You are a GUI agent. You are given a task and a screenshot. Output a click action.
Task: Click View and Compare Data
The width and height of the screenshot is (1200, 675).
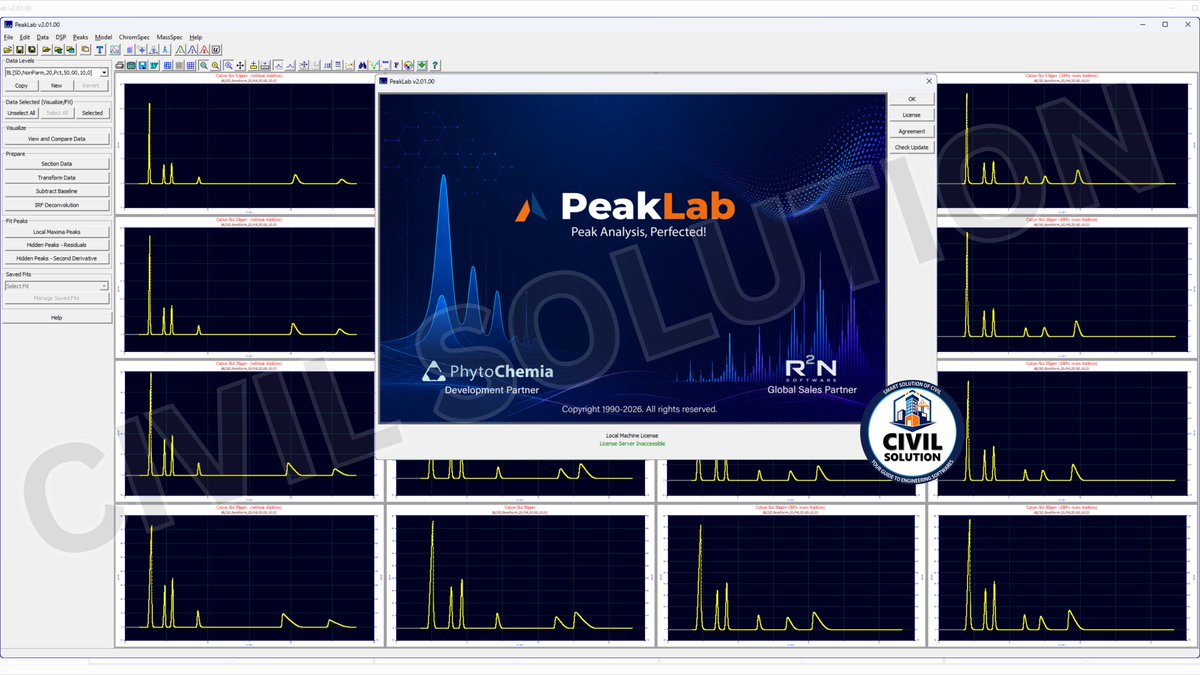tap(56, 139)
